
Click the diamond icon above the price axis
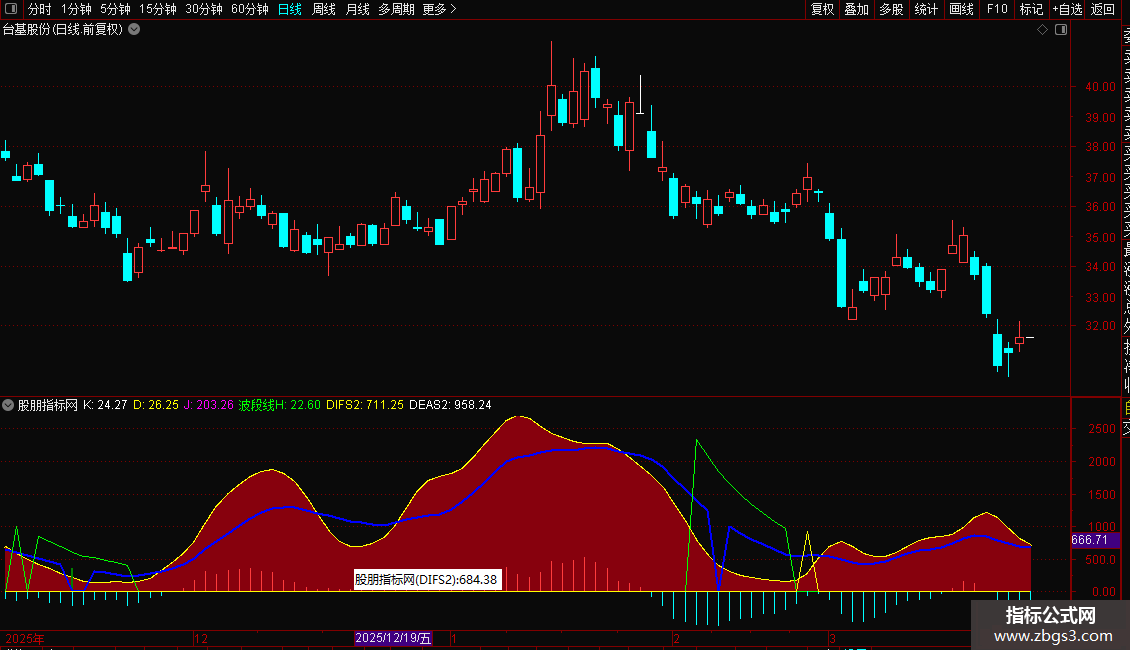point(1042,30)
